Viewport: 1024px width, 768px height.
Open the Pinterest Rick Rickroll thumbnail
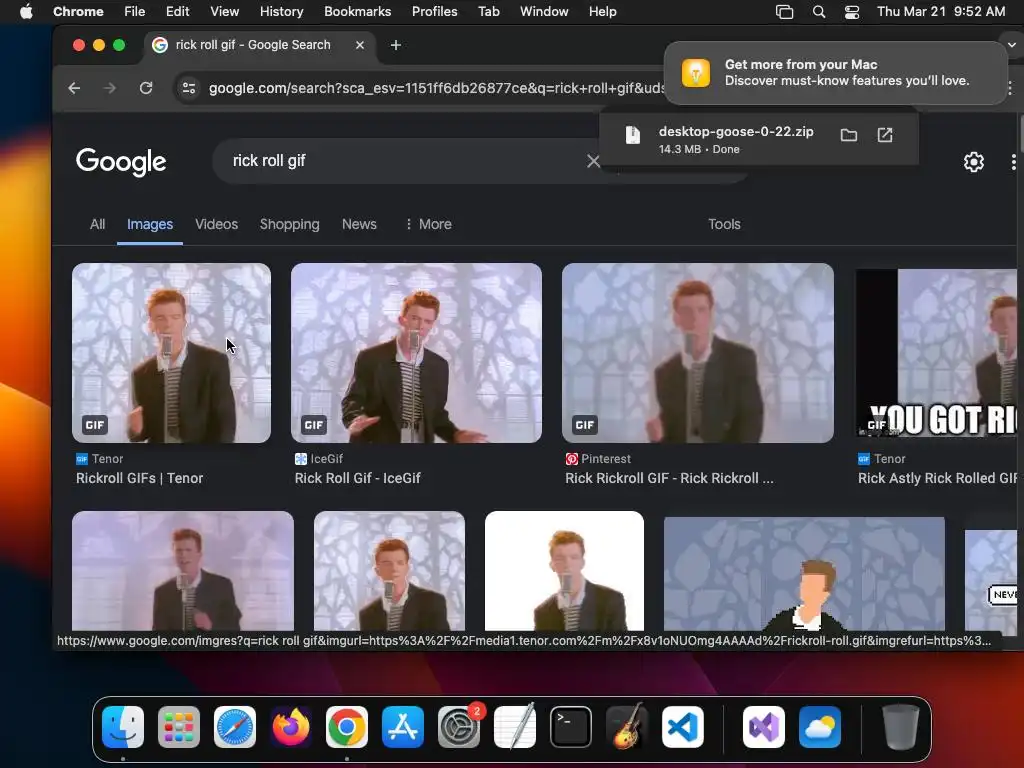(x=697, y=353)
